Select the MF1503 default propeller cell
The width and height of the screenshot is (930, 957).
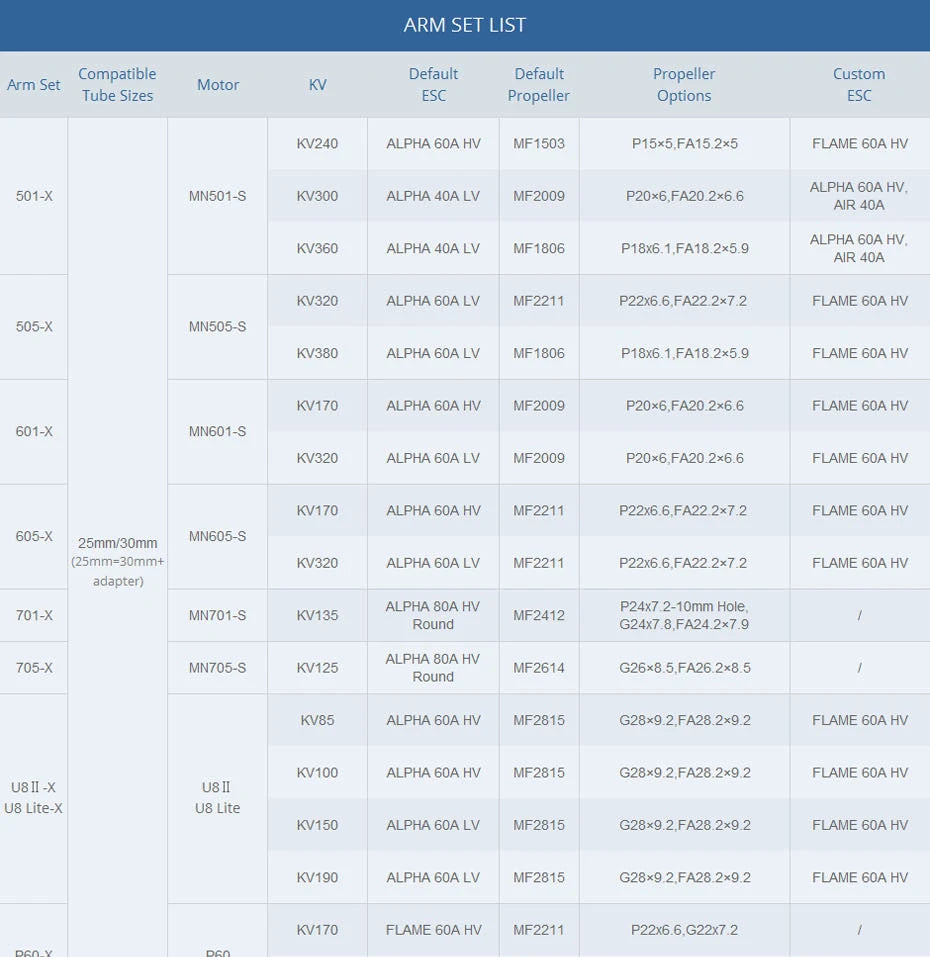[539, 144]
